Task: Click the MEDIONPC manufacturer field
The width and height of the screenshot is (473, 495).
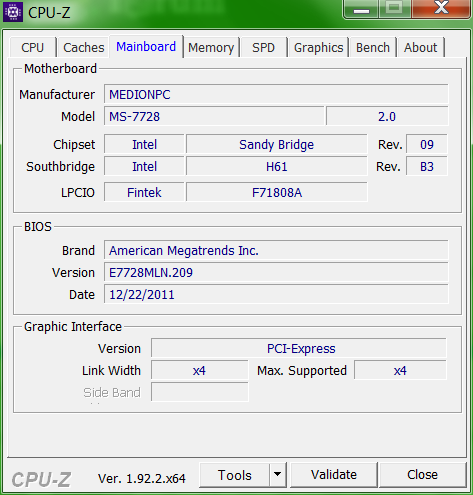Action: click(x=276, y=94)
